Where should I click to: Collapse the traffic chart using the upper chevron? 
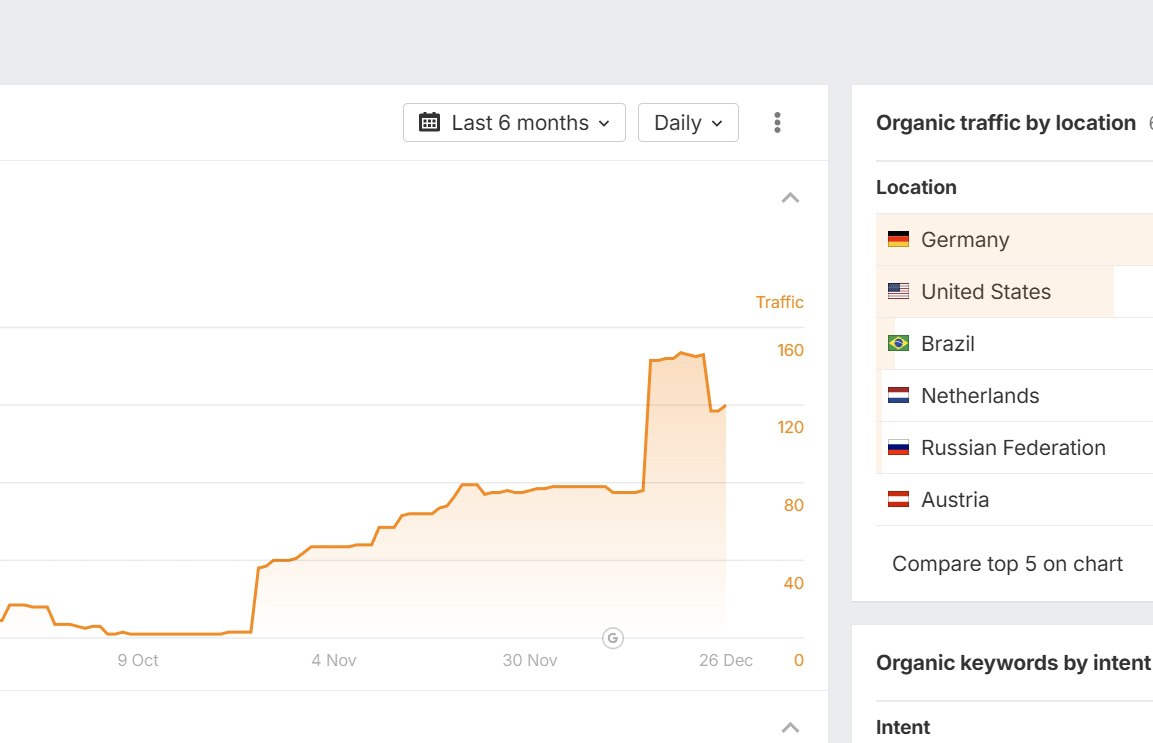pyautogui.click(x=790, y=198)
